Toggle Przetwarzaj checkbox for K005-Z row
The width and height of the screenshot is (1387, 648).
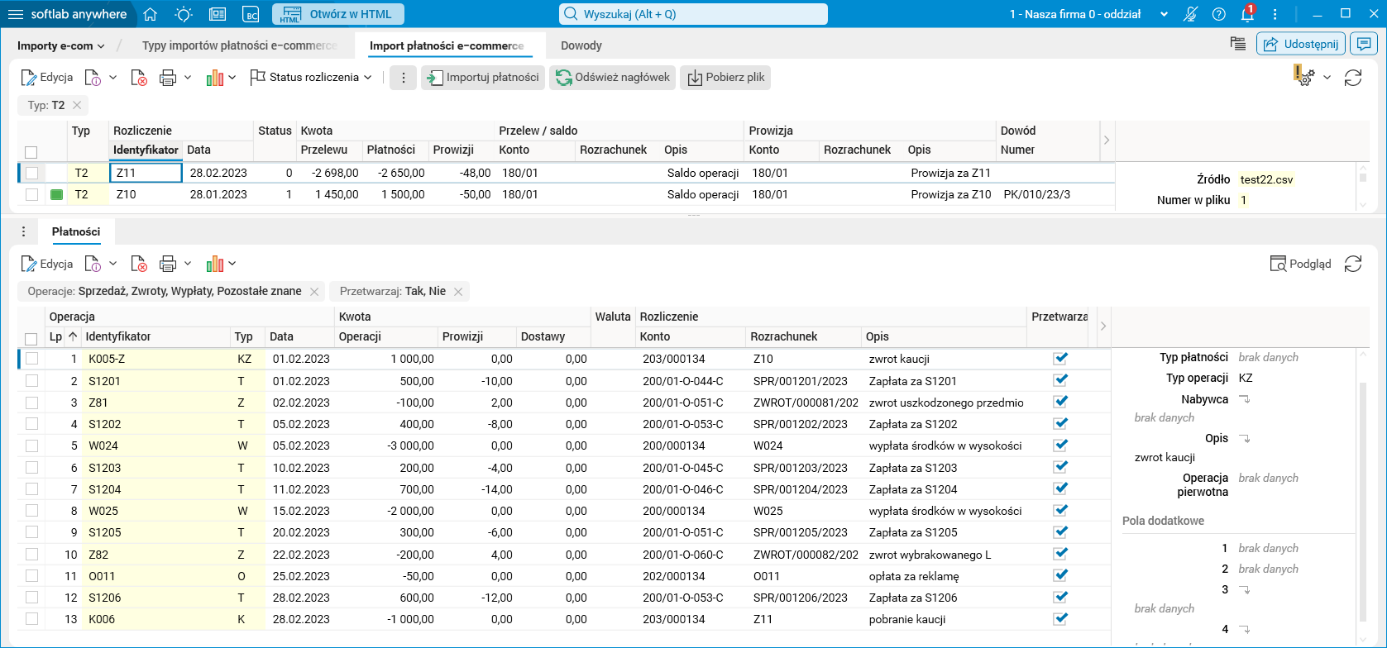tap(1061, 358)
